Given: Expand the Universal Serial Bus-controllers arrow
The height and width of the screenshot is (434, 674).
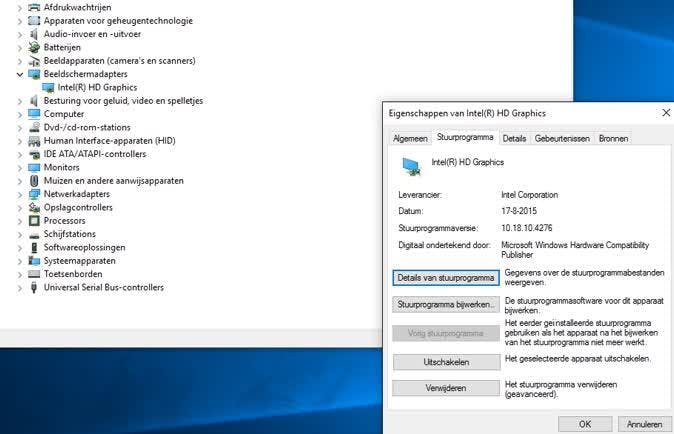Looking at the screenshot, I should pyautogui.click(x=20, y=288).
